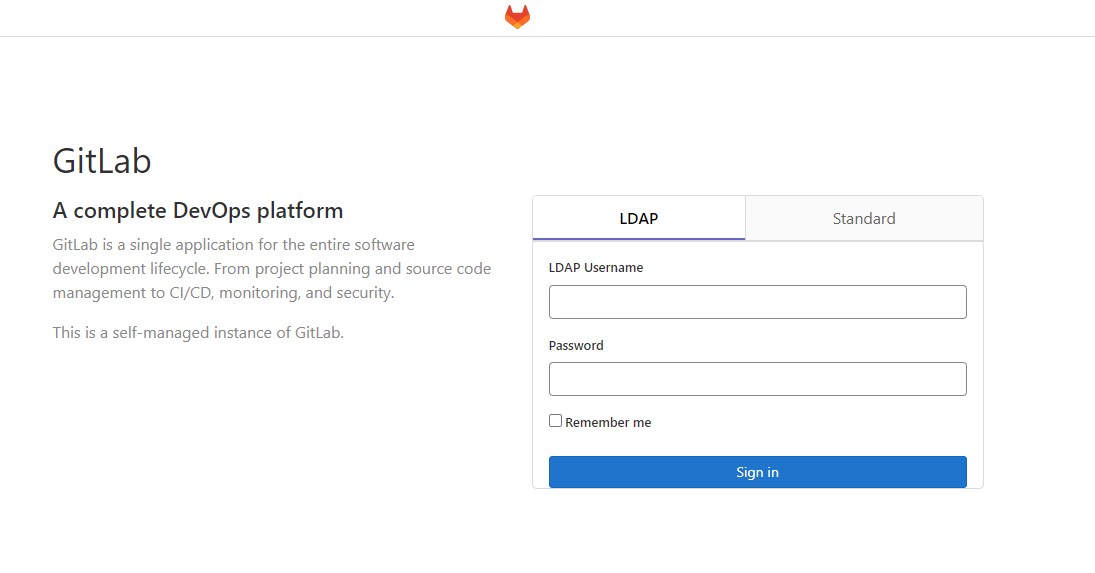
Task: Click the "Remember me" label text
Action: [608, 423]
